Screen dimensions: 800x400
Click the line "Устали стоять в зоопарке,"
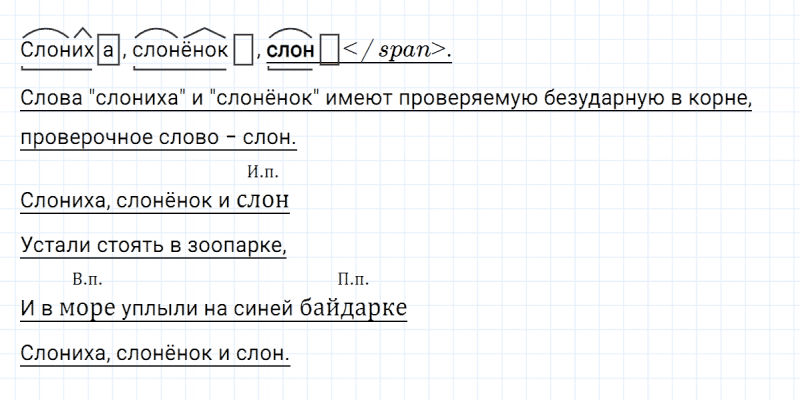point(153,244)
